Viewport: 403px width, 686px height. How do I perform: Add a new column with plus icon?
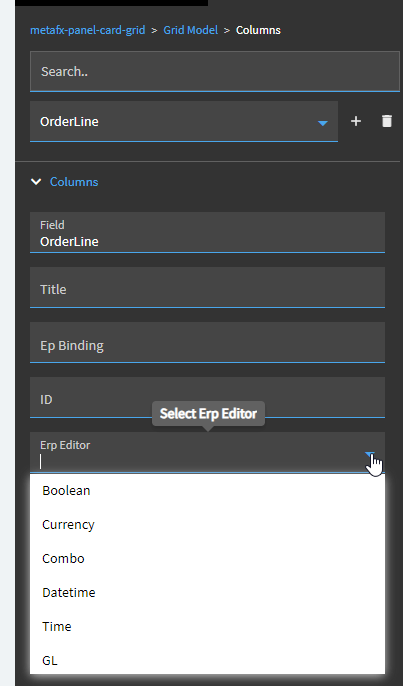tap(356, 121)
